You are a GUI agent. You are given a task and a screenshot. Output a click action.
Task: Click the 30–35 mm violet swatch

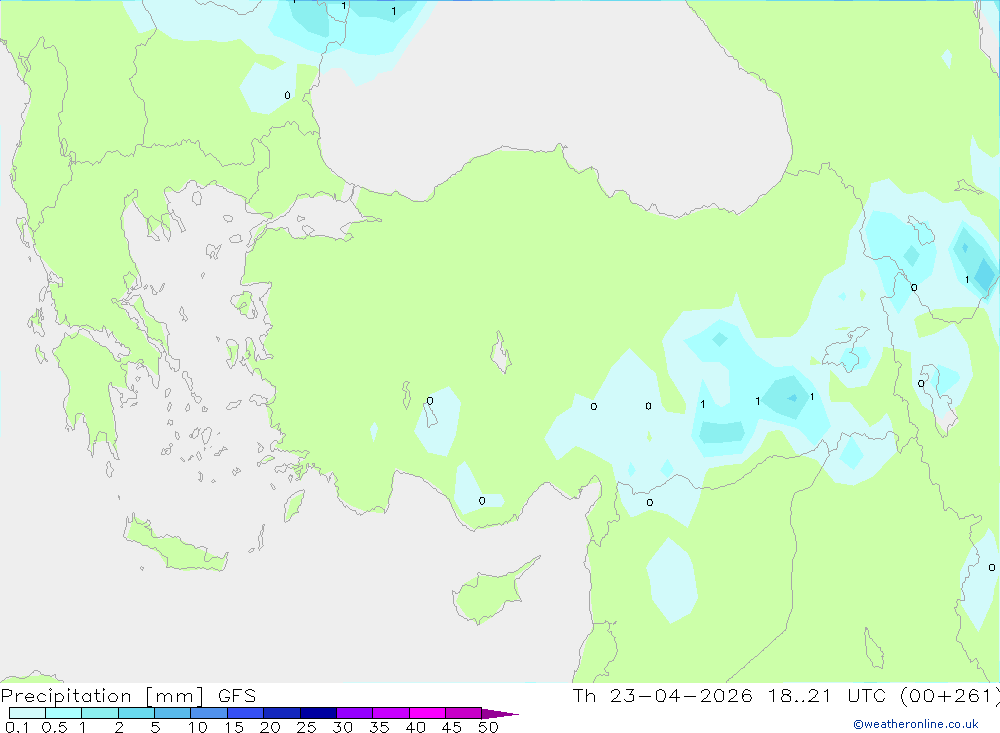(354, 713)
